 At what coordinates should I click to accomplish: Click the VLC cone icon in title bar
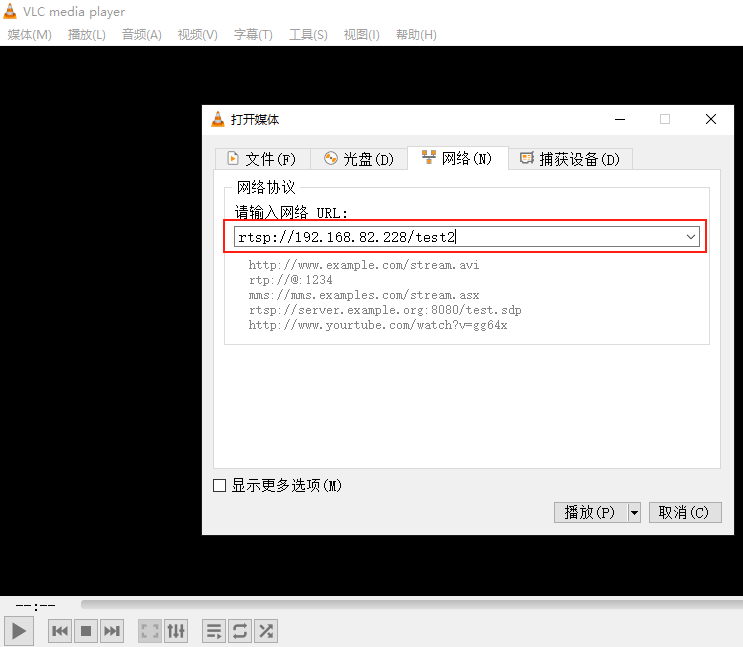click(x=10, y=11)
